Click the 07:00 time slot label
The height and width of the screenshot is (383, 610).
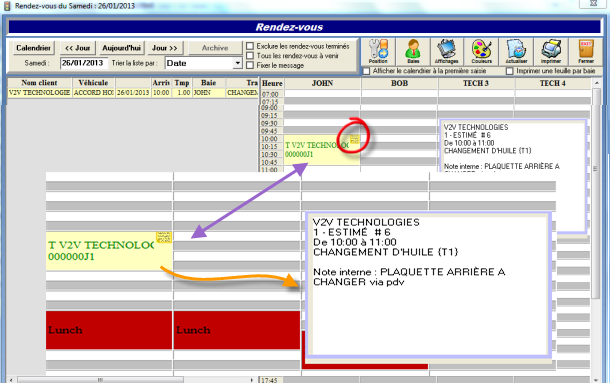[270, 94]
